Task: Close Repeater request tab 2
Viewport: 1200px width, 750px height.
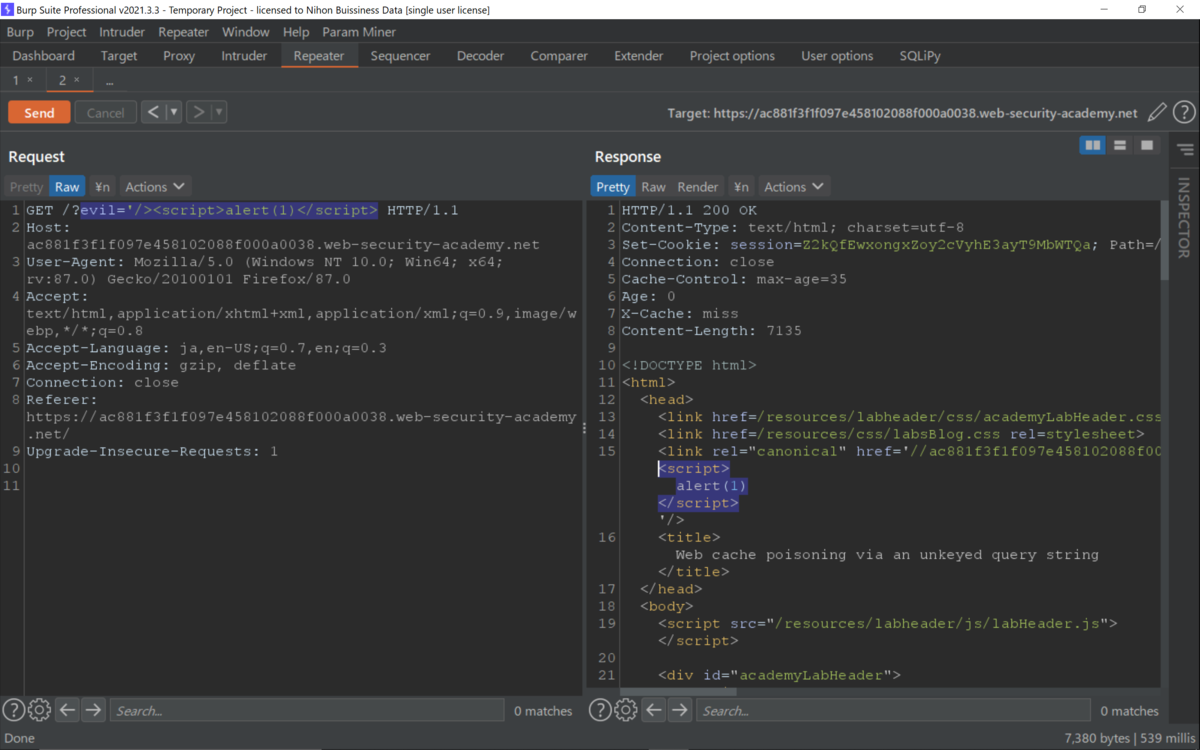Action: point(77,80)
